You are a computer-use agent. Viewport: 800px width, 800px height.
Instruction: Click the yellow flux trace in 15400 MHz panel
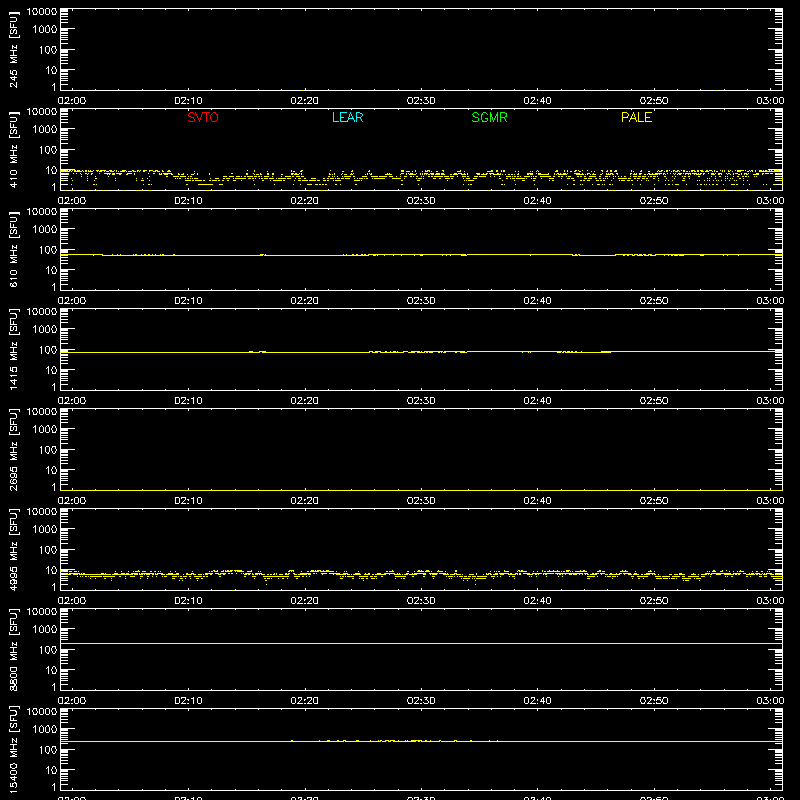(x=421, y=741)
